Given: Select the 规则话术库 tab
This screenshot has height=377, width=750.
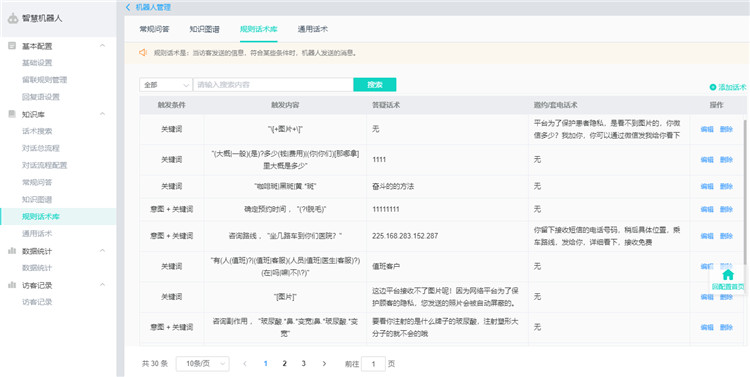Looking at the screenshot, I should pyautogui.click(x=259, y=29).
